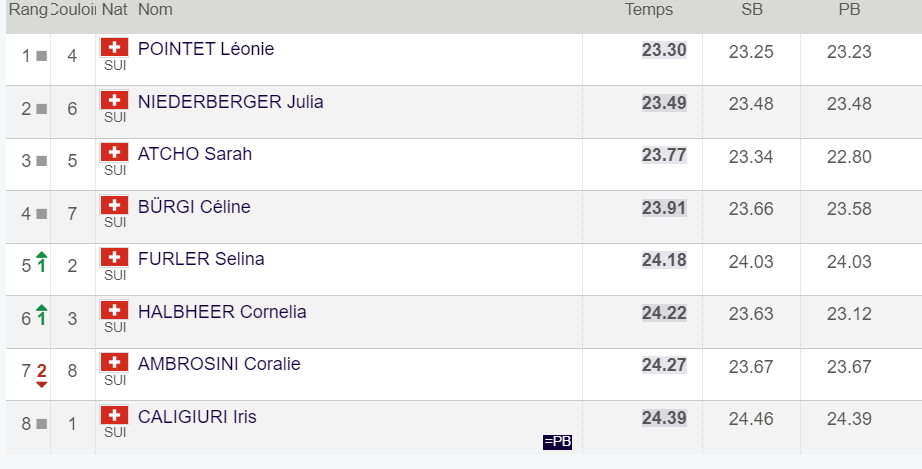Click the green up arrow for HALBHEER Cornelia
The width and height of the screenshot is (922, 469).
(x=41, y=315)
